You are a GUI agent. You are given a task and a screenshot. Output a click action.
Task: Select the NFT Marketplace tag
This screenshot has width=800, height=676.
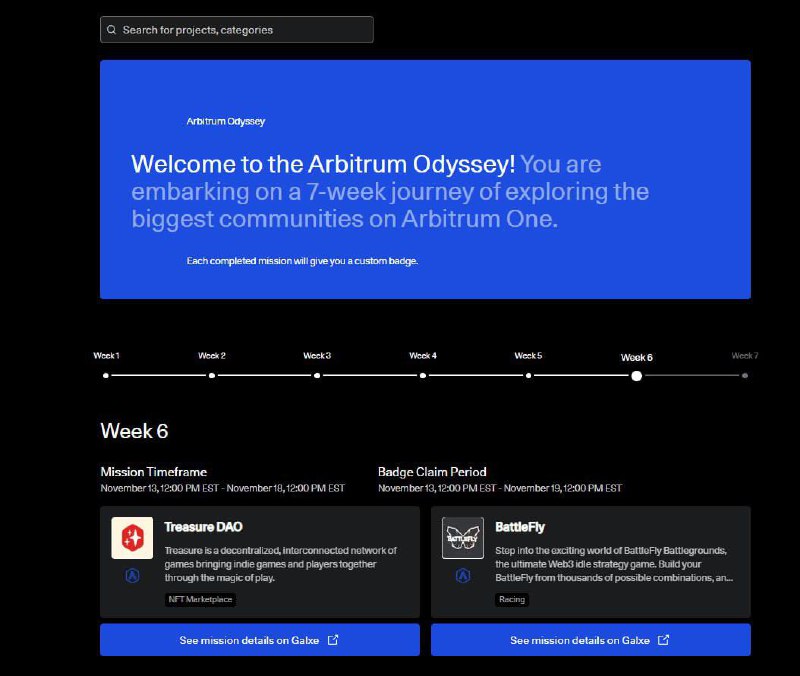point(200,599)
